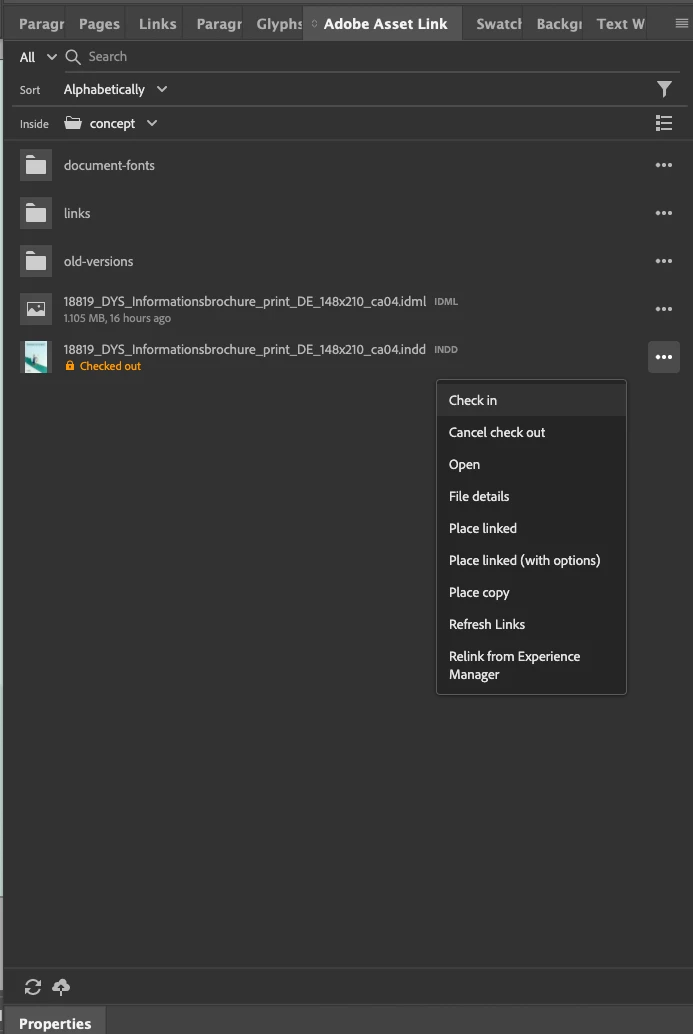Select File details menu item
The height and width of the screenshot is (1034, 693).
531,497
